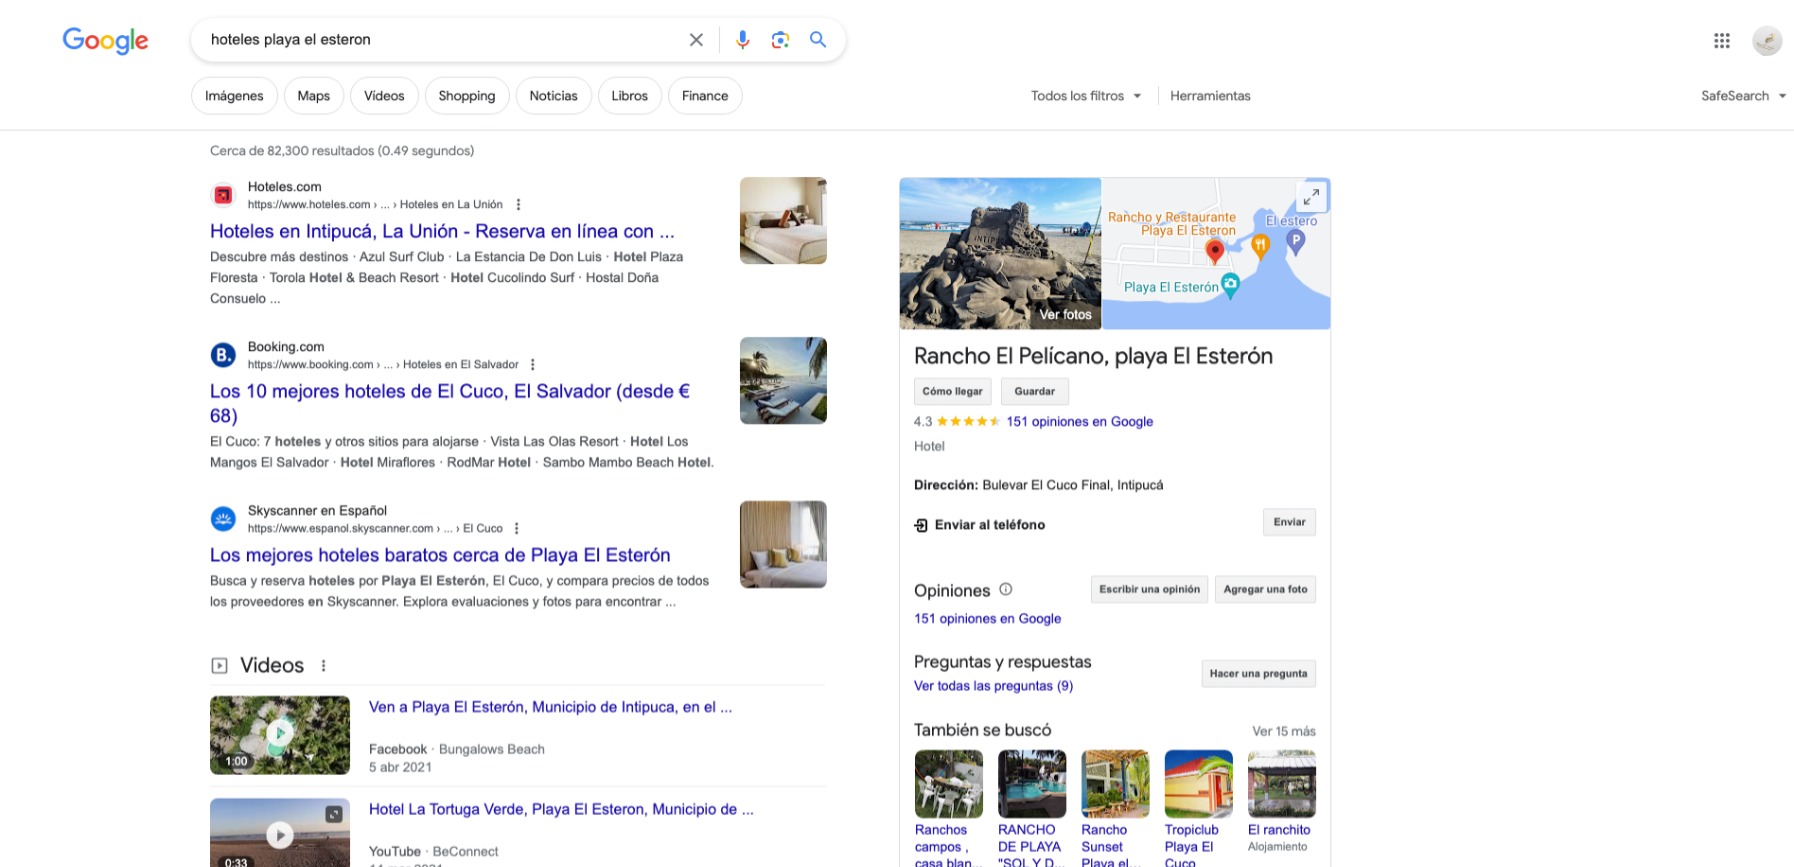The width and height of the screenshot is (1794, 867).
Task: Open the Opiniones info icon
Action: click(x=1006, y=590)
